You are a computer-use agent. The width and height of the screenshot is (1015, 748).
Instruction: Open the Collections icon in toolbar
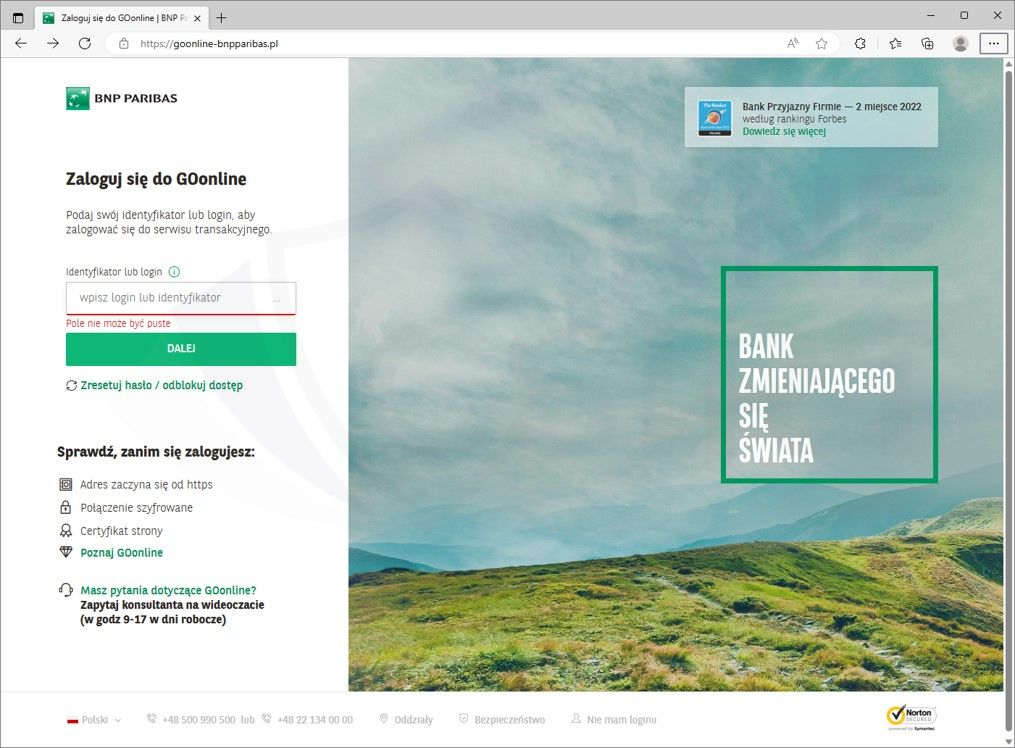coord(927,43)
